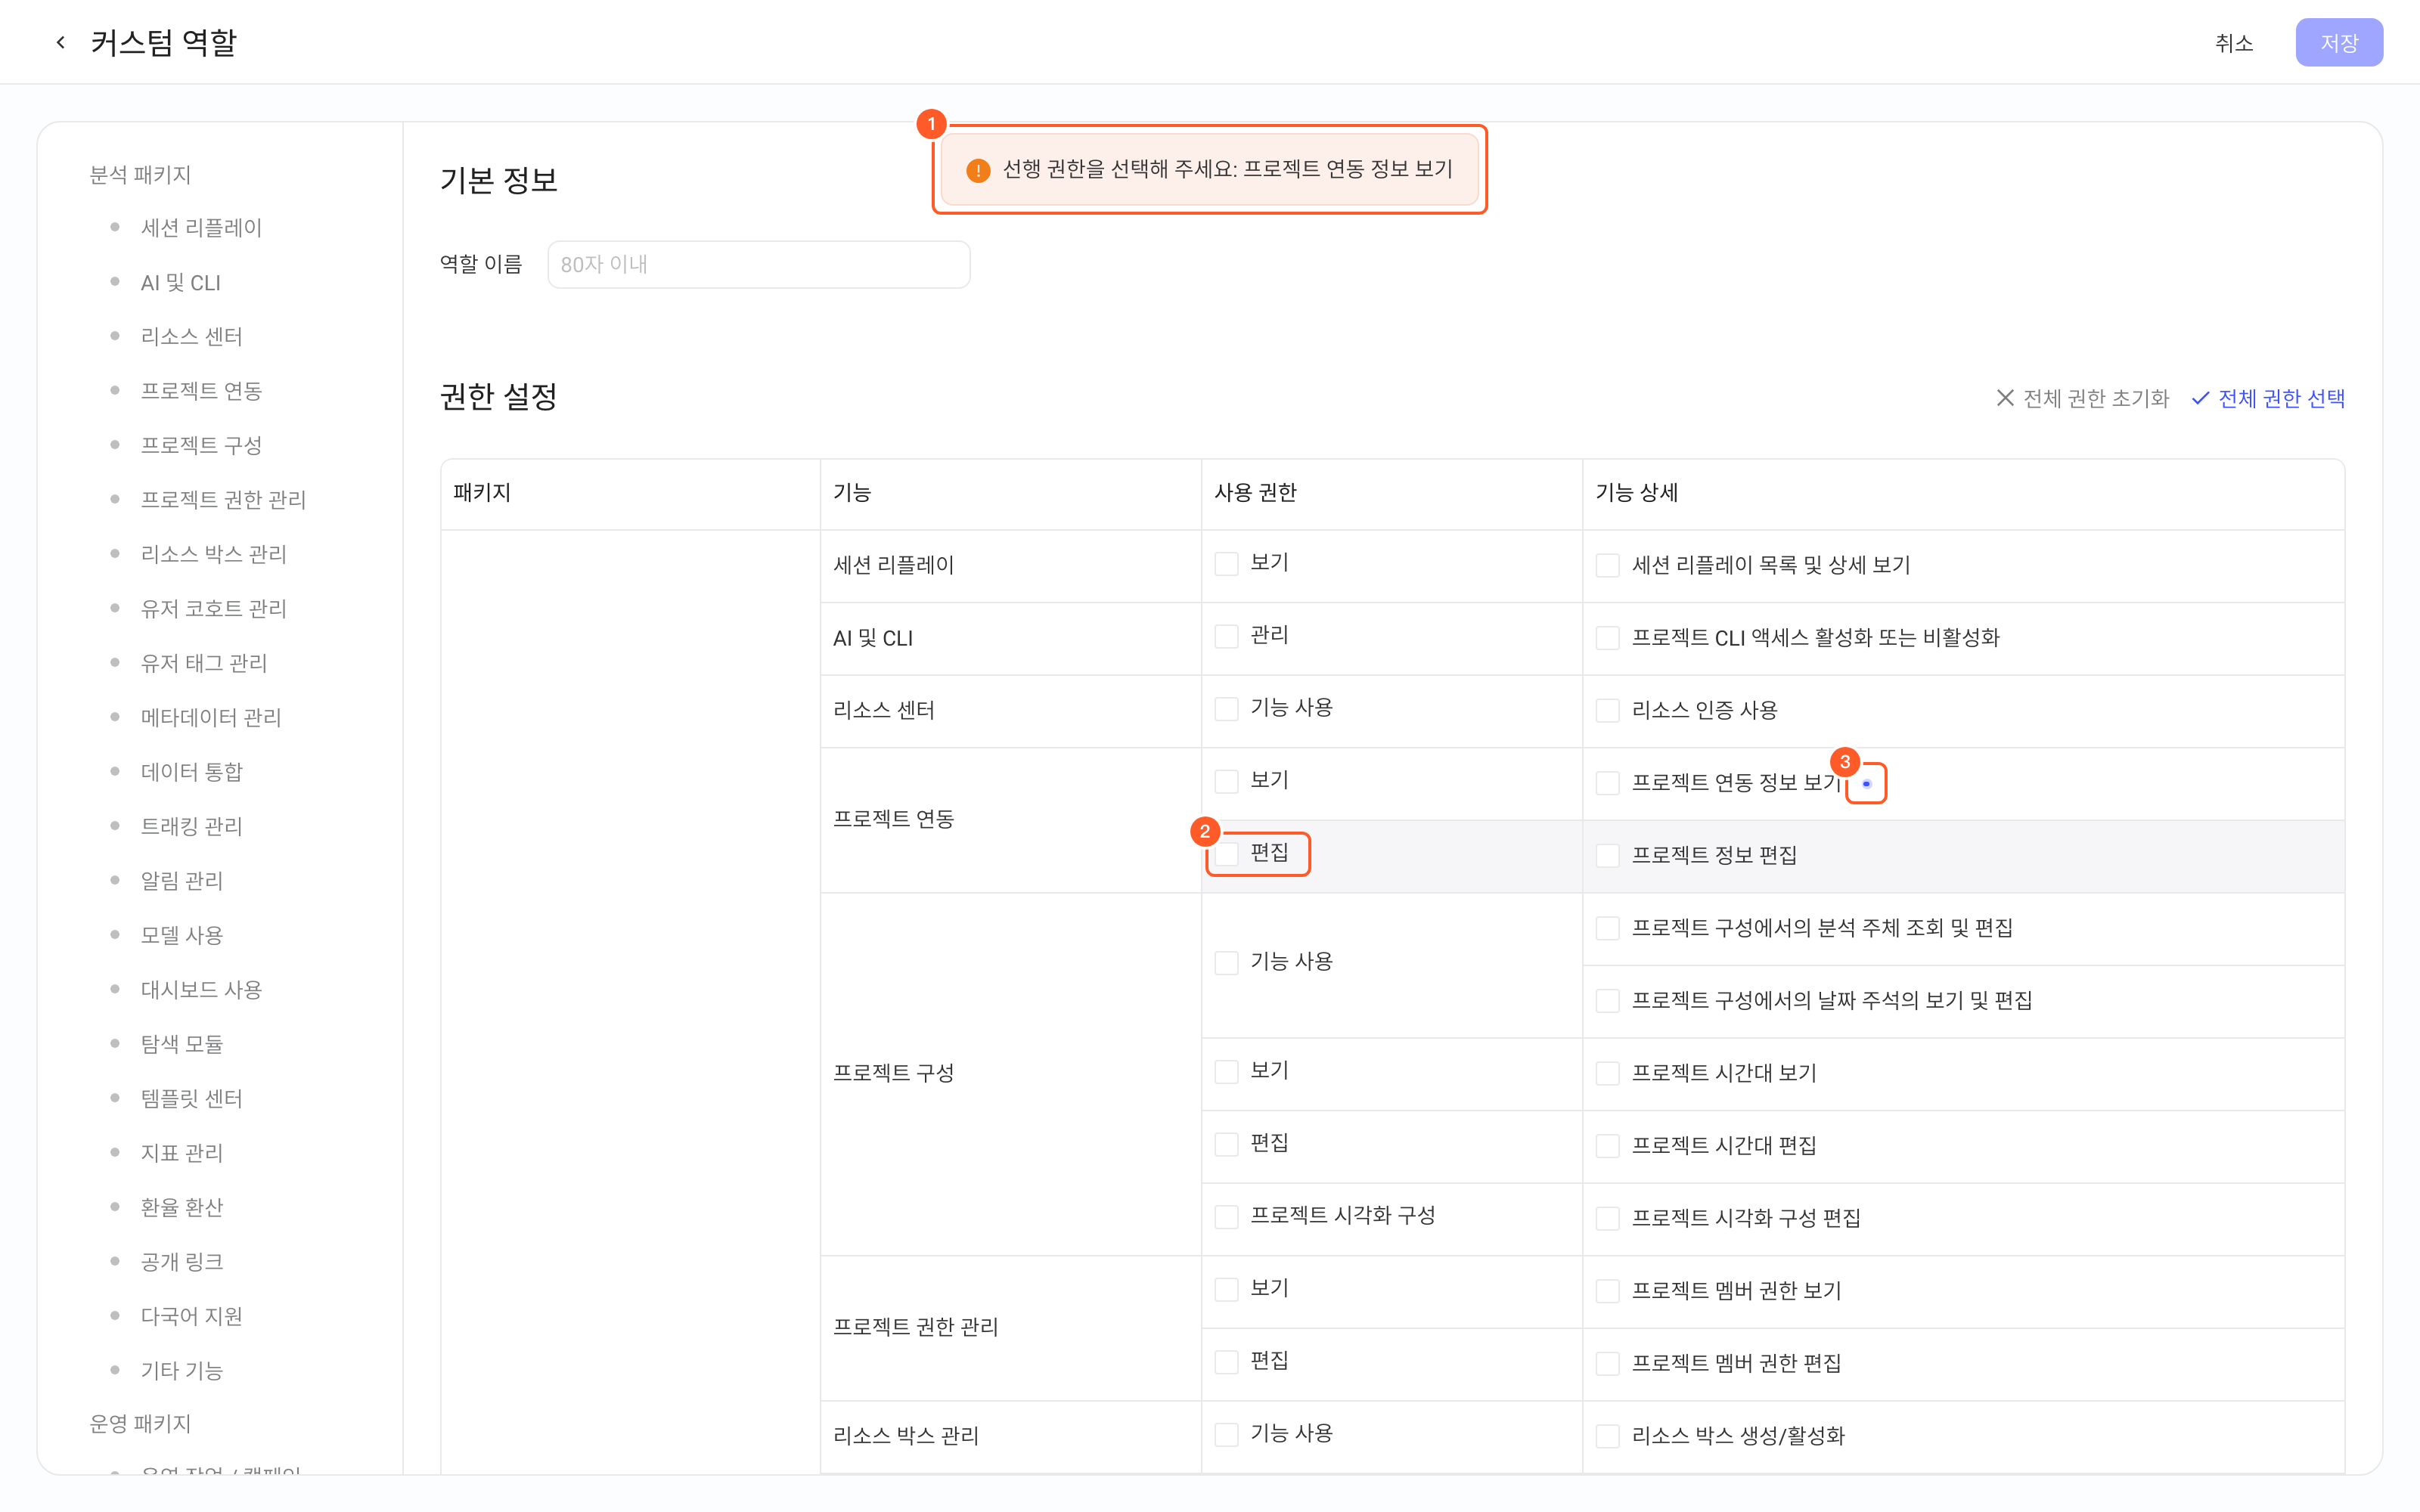
Task: Click the 취소 button
Action: click(x=2233, y=43)
